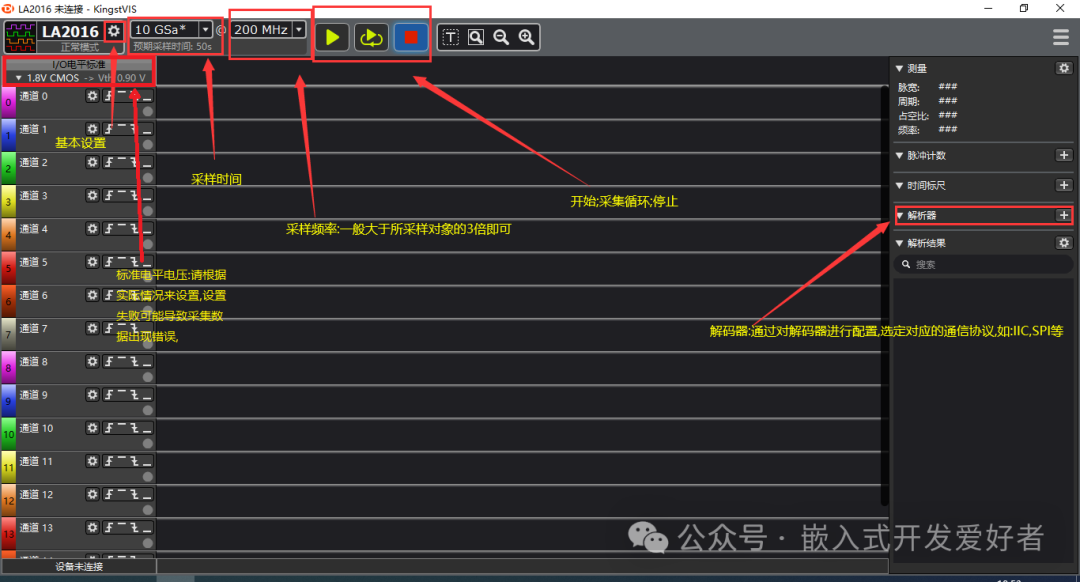The image size is (1080, 582).
Task: Click the 正常模式 mode label
Action: pos(80,48)
